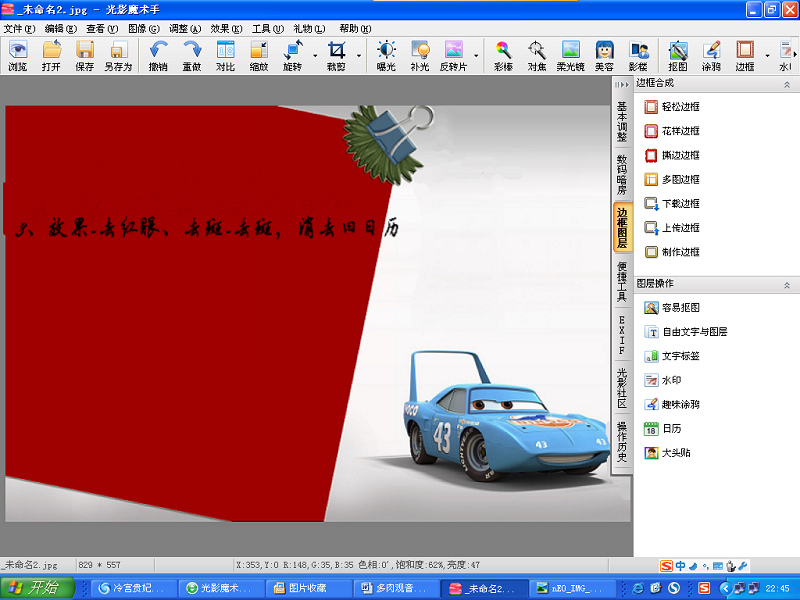Switch to 便捷工具 vertical tab
Screen dimensions: 800x600
tap(621, 281)
